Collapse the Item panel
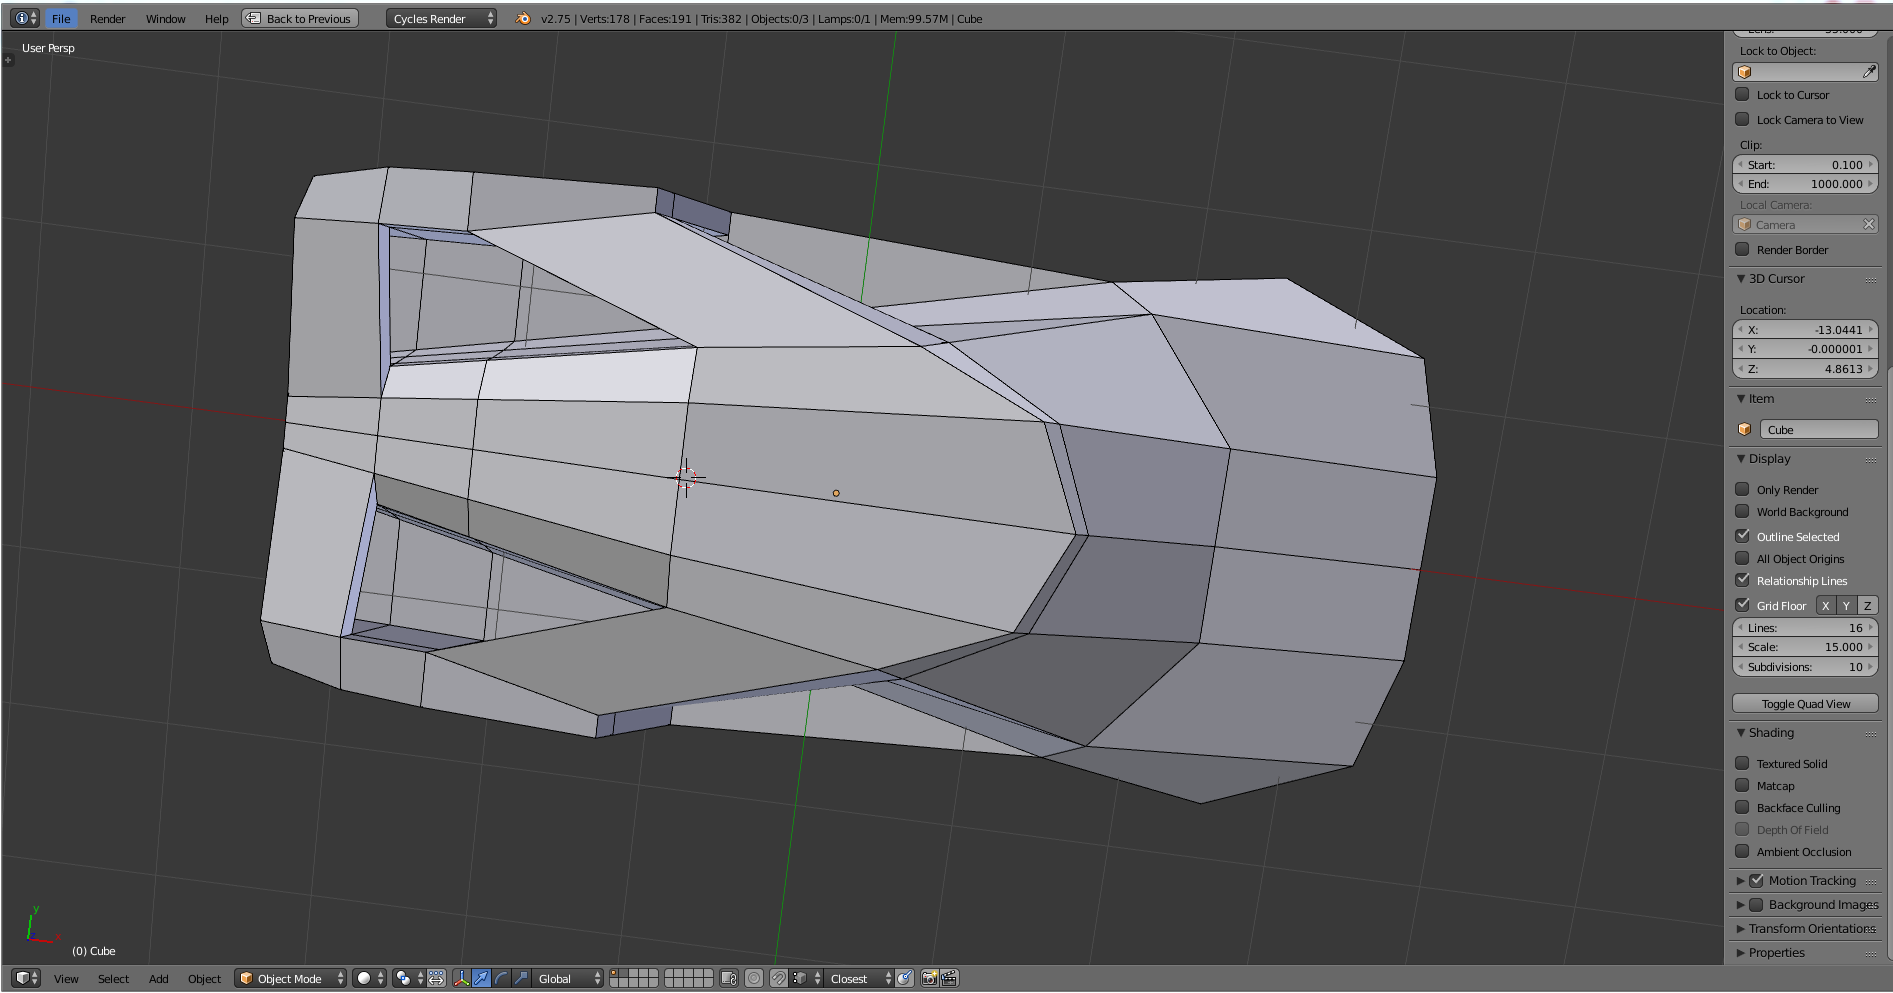 1741,399
